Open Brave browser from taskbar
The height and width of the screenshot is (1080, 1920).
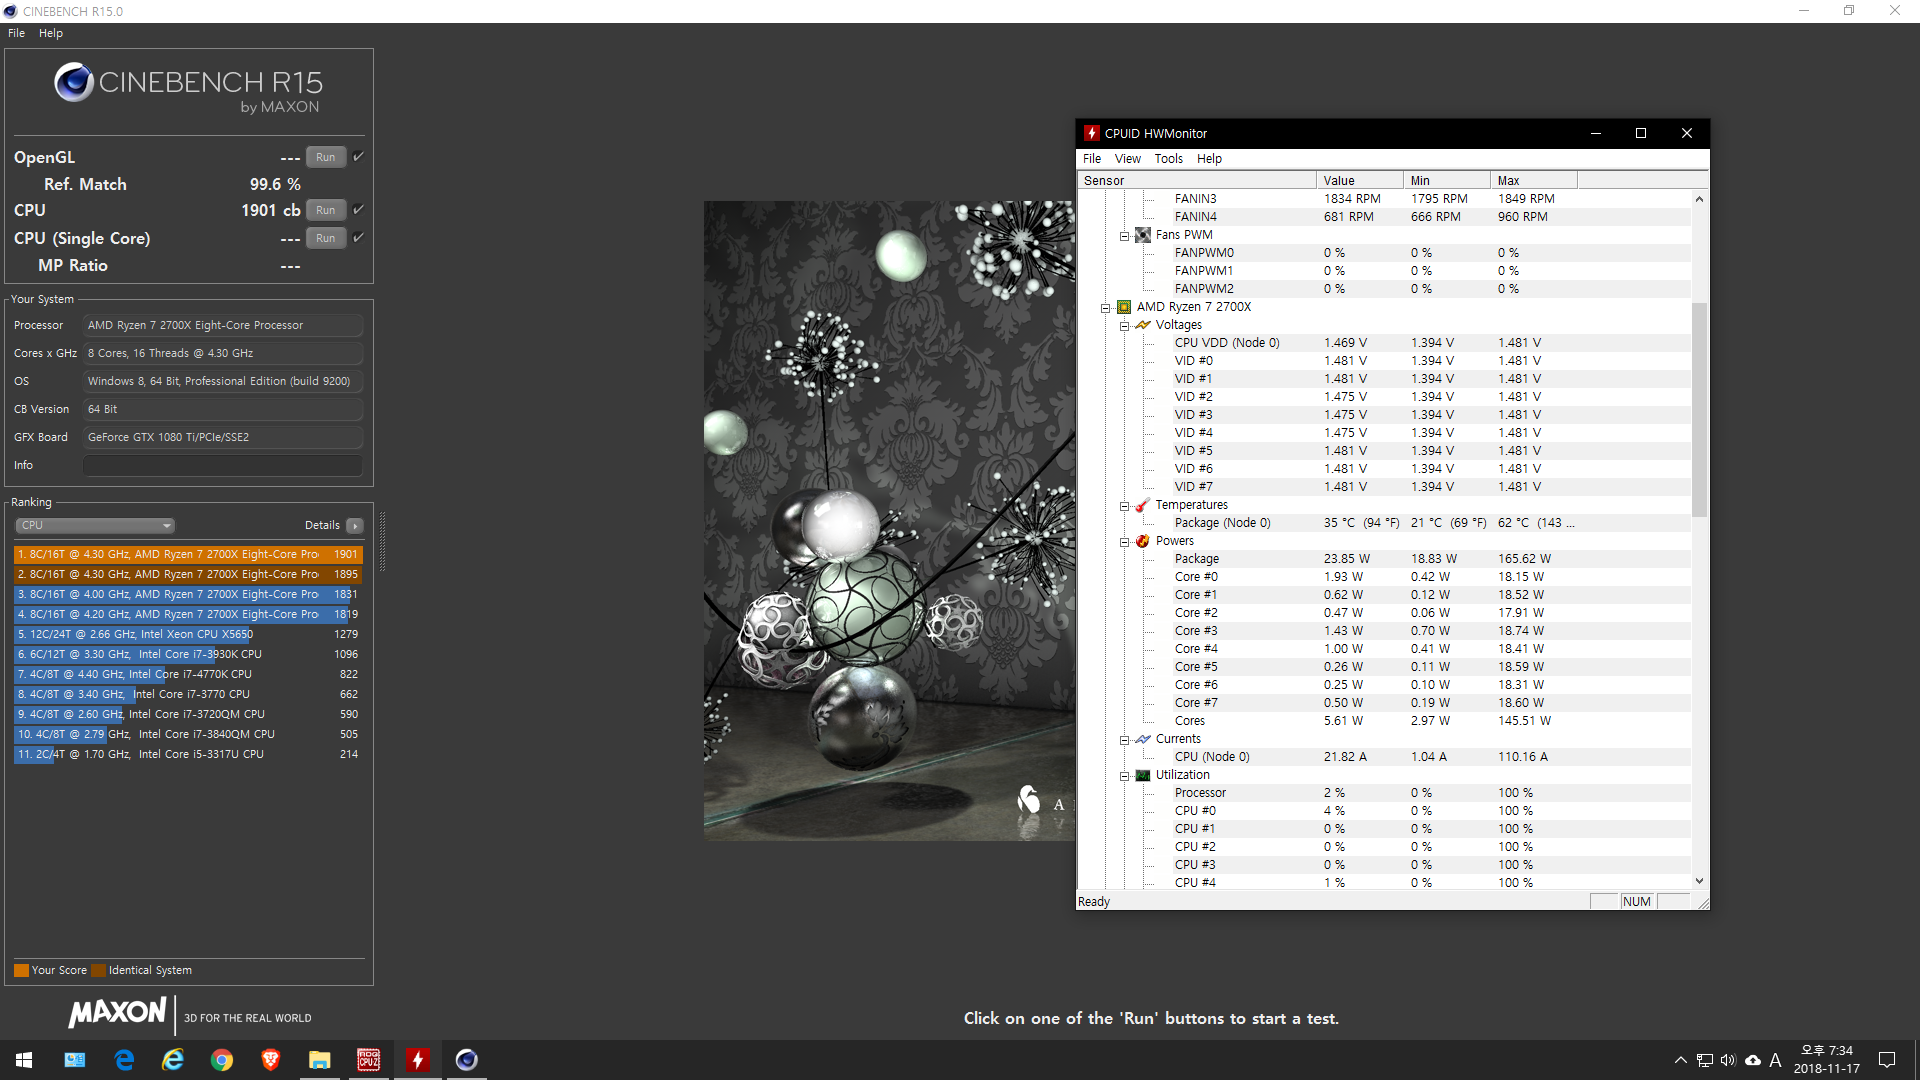pyautogui.click(x=270, y=1060)
